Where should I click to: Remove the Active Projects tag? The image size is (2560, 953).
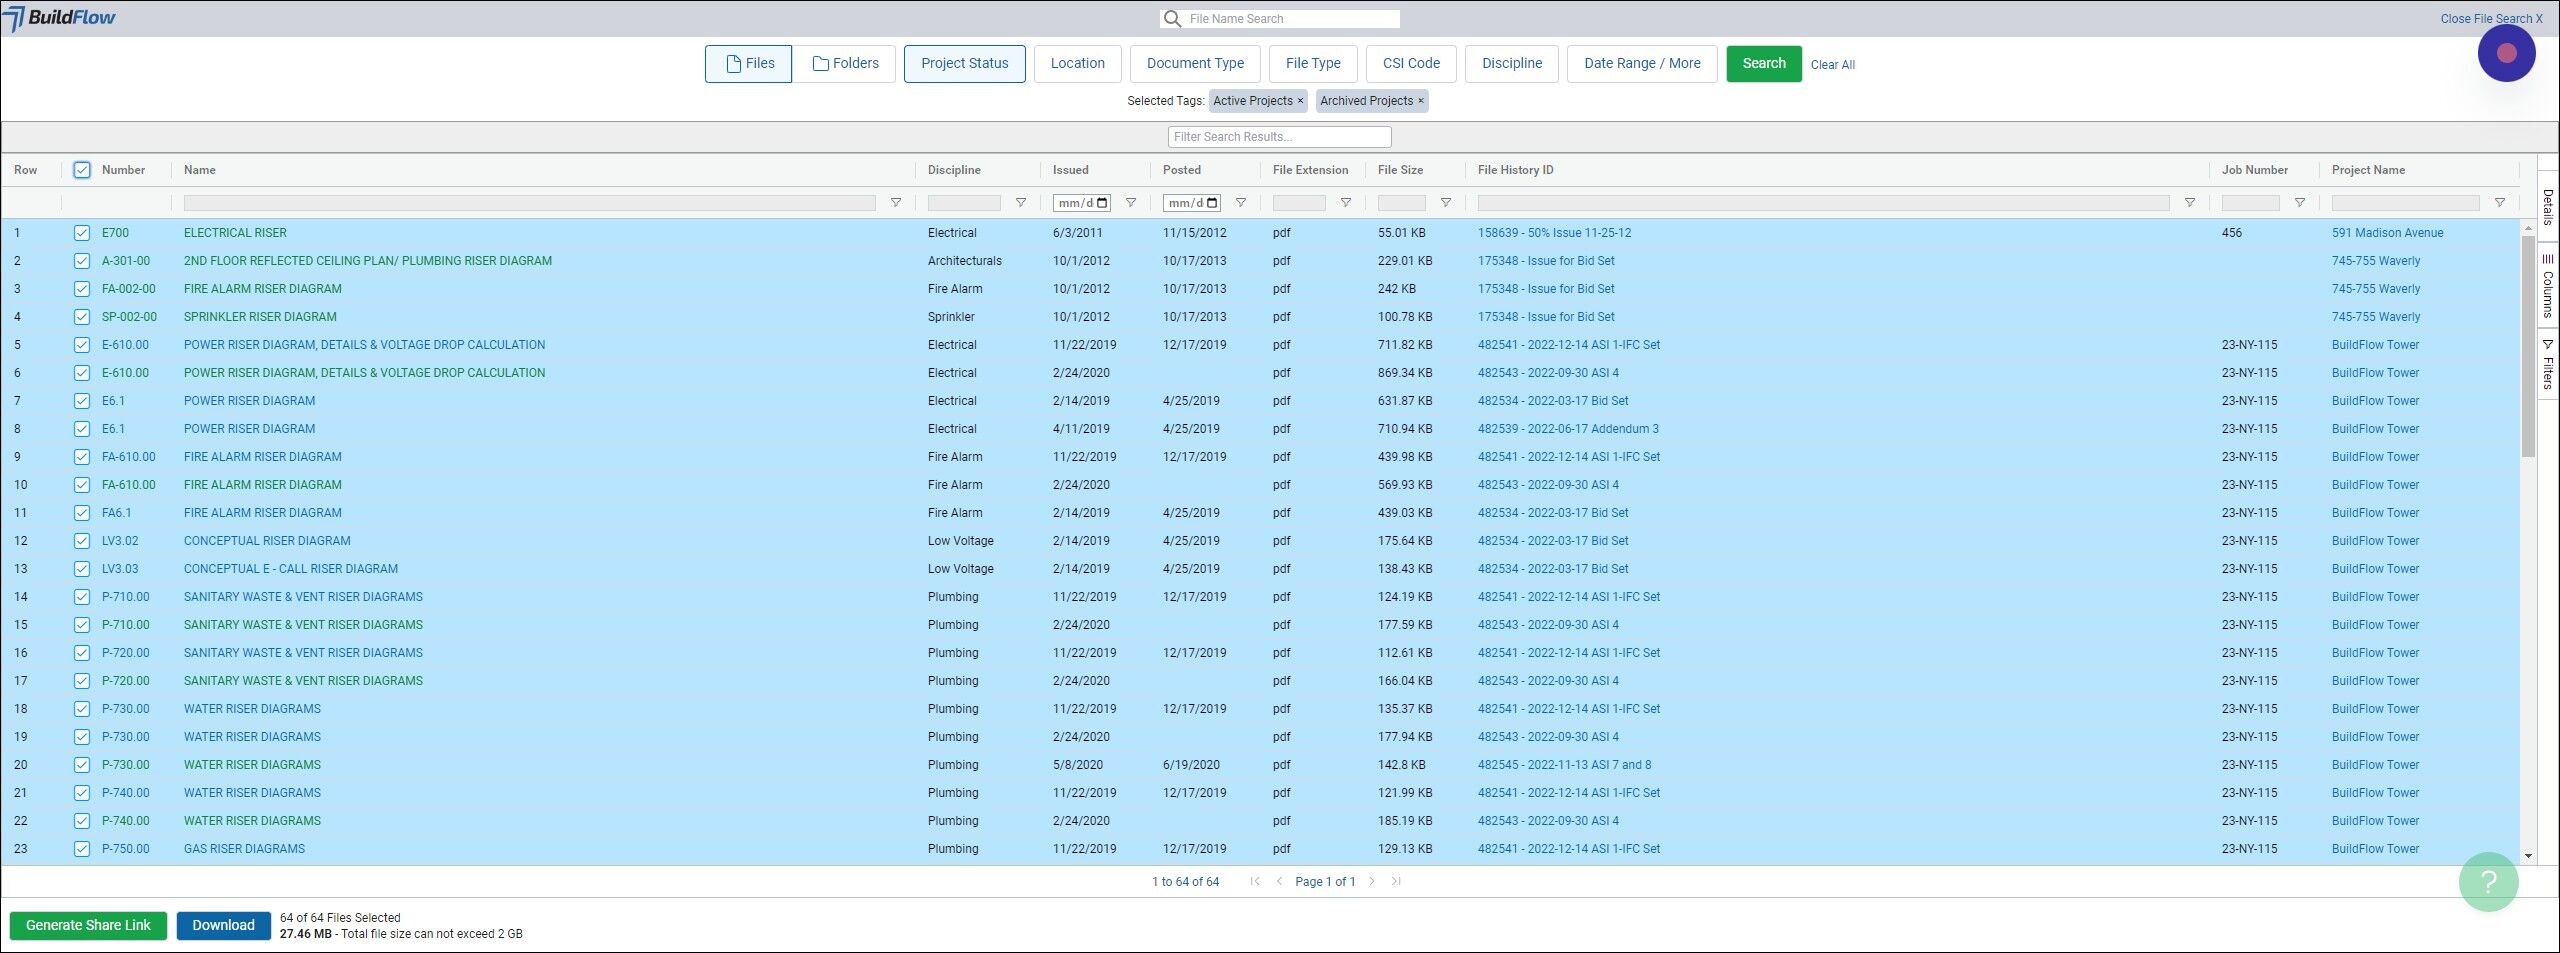point(1300,101)
